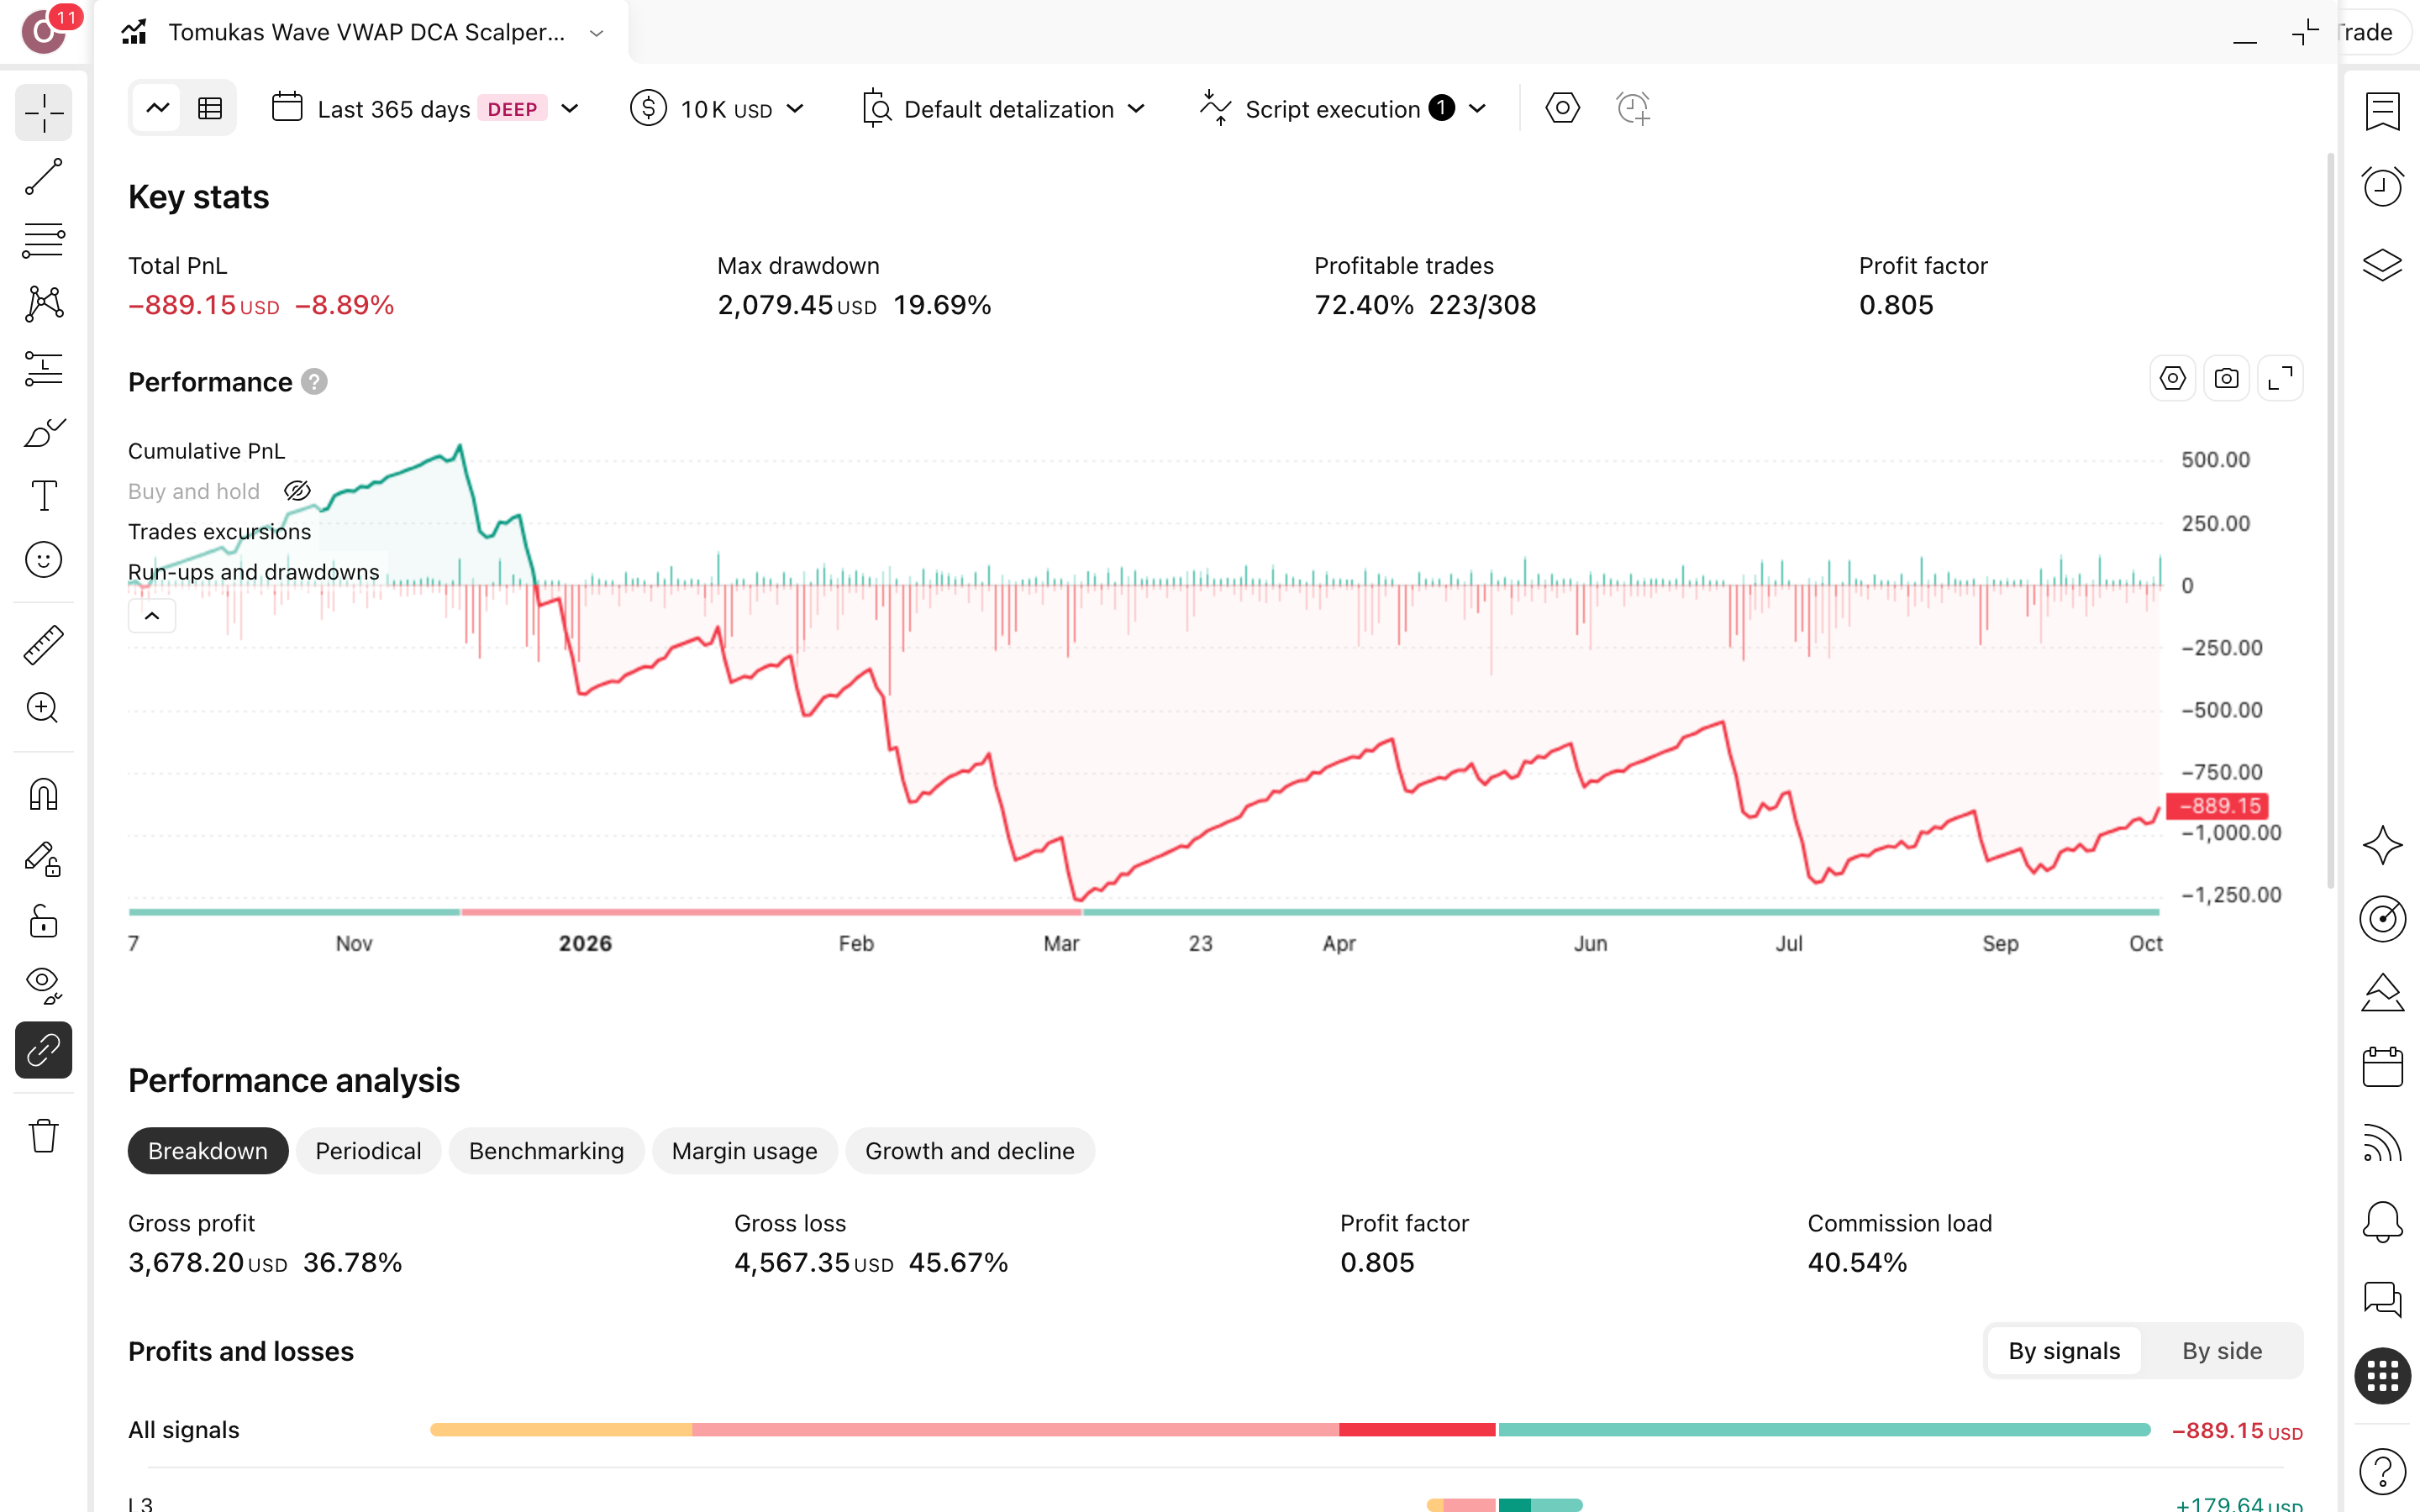
Task: Select the crosshair cursor tool
Action: click(x=44, y=113)
